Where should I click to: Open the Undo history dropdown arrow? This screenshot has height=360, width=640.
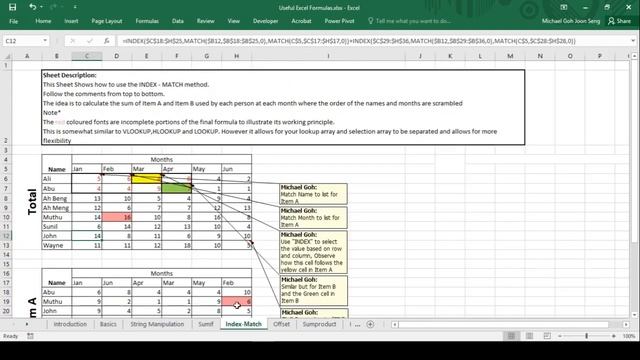click(41, 7)
